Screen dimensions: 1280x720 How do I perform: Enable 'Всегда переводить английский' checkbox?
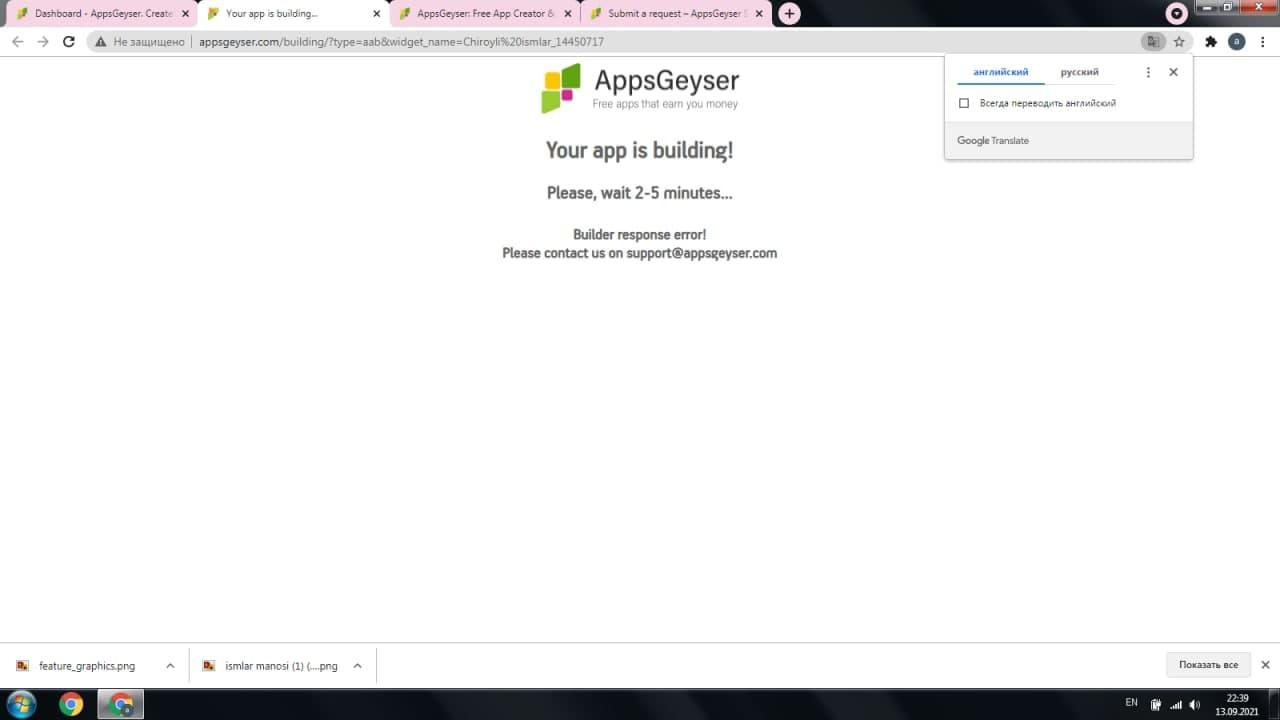[x=964, y=103]
